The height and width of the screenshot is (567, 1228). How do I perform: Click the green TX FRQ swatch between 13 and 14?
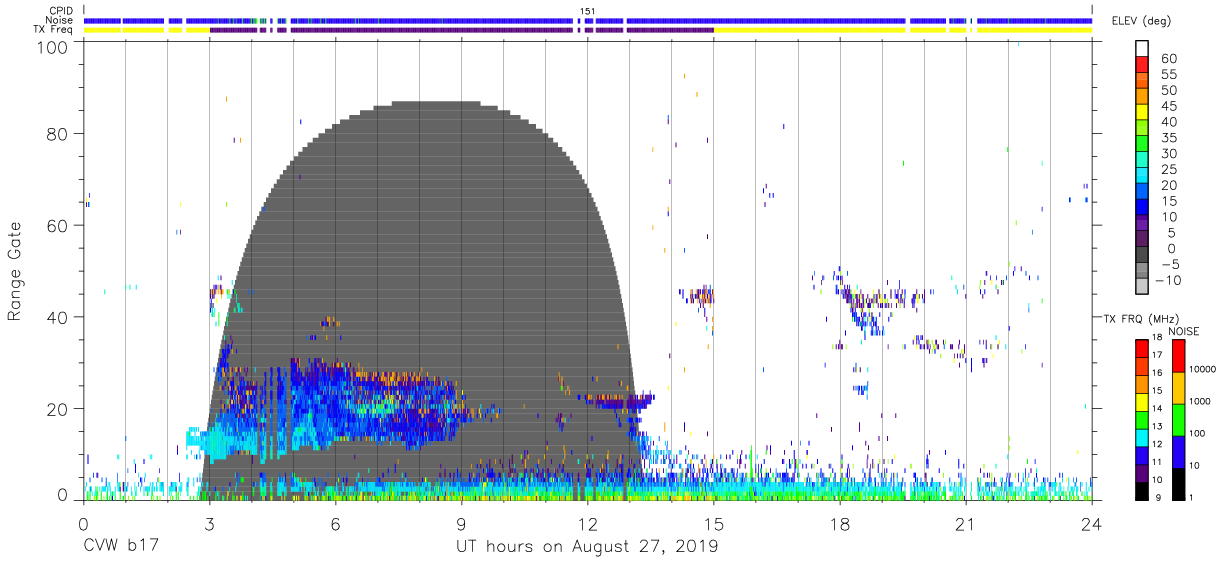1142,419
